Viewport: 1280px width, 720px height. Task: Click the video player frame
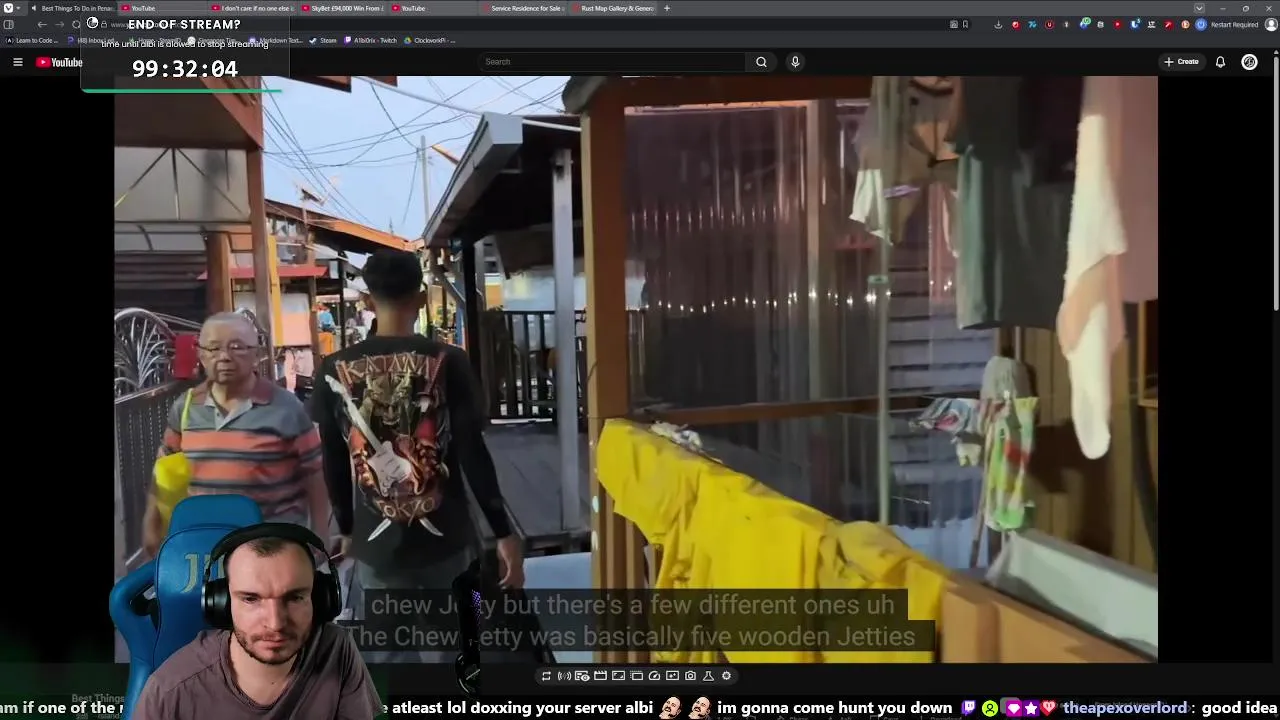coord(636,370)
